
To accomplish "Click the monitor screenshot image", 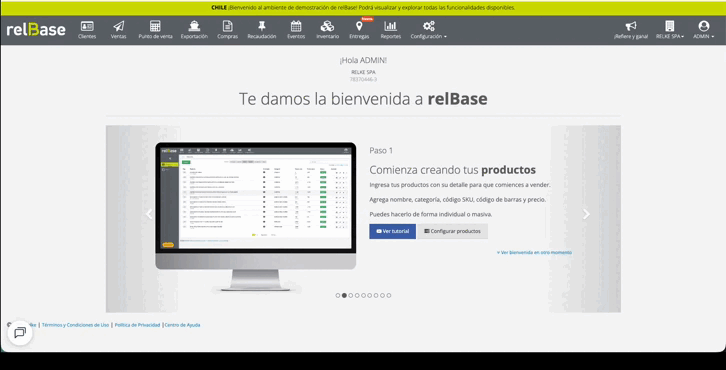I will coord(256,216).
